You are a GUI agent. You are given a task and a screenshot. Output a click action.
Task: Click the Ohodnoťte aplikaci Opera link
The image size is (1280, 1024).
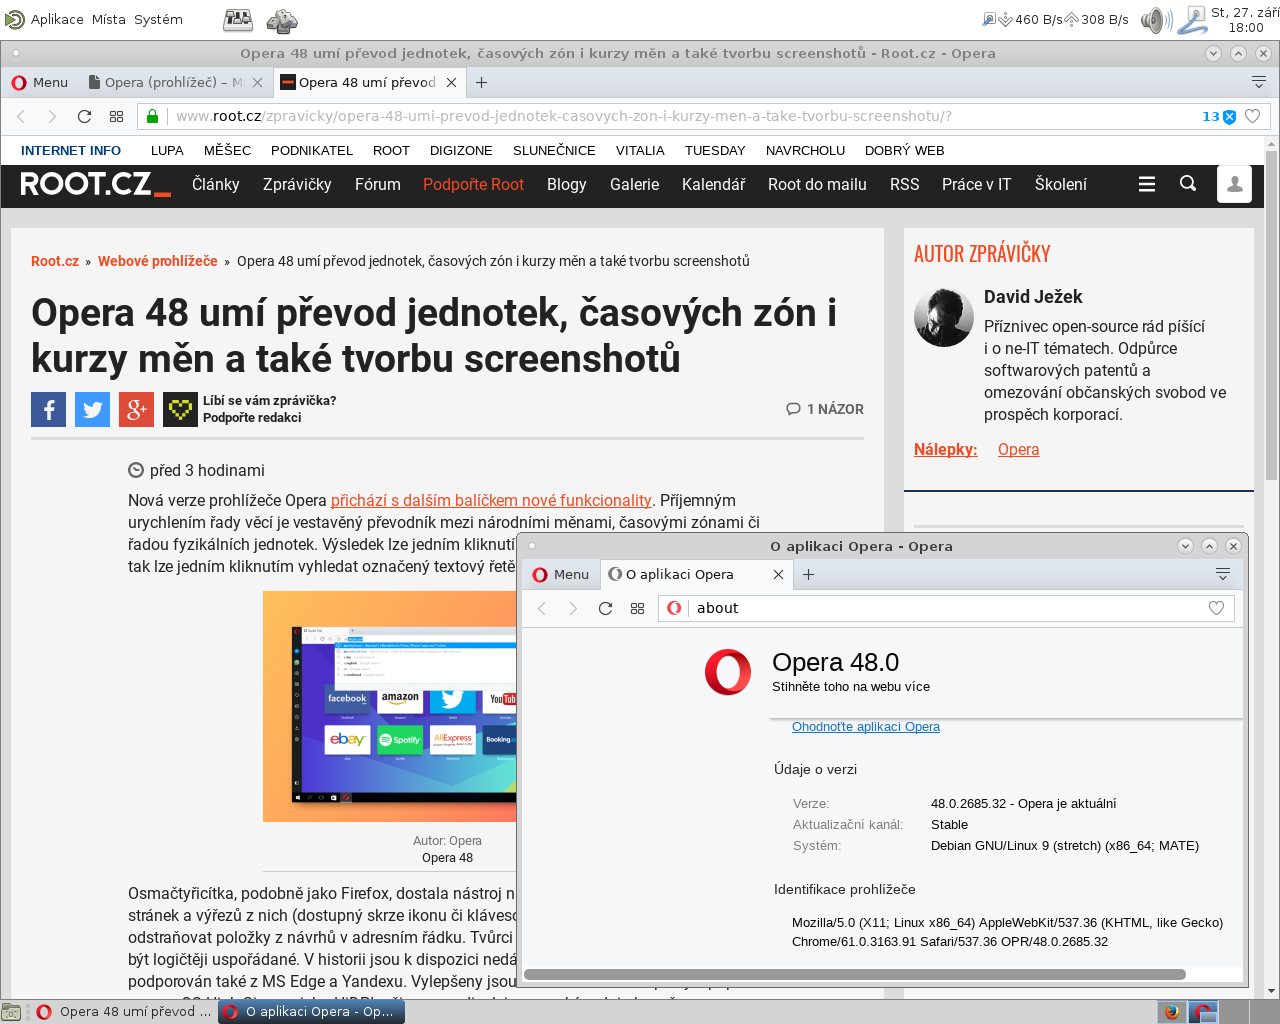pos(865,727)
